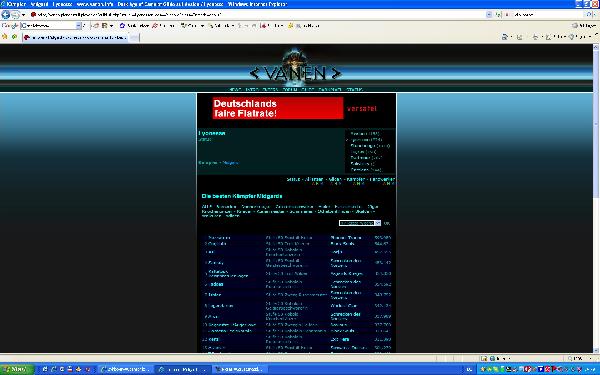This screenshot has height=375, width=600.
Task: Switch to the open Vanen browser tab
Action: [75, 37]
